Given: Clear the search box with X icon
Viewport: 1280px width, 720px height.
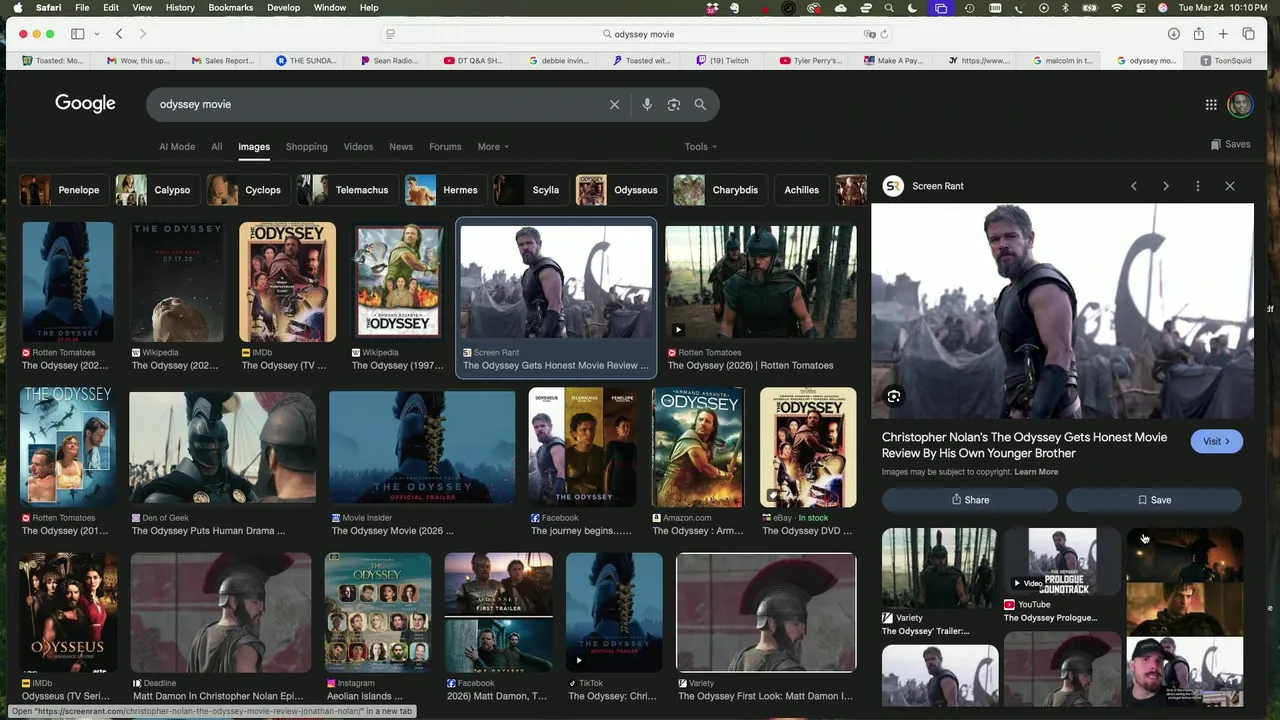Looking at the screenshot, I should (x=614, y=104).
